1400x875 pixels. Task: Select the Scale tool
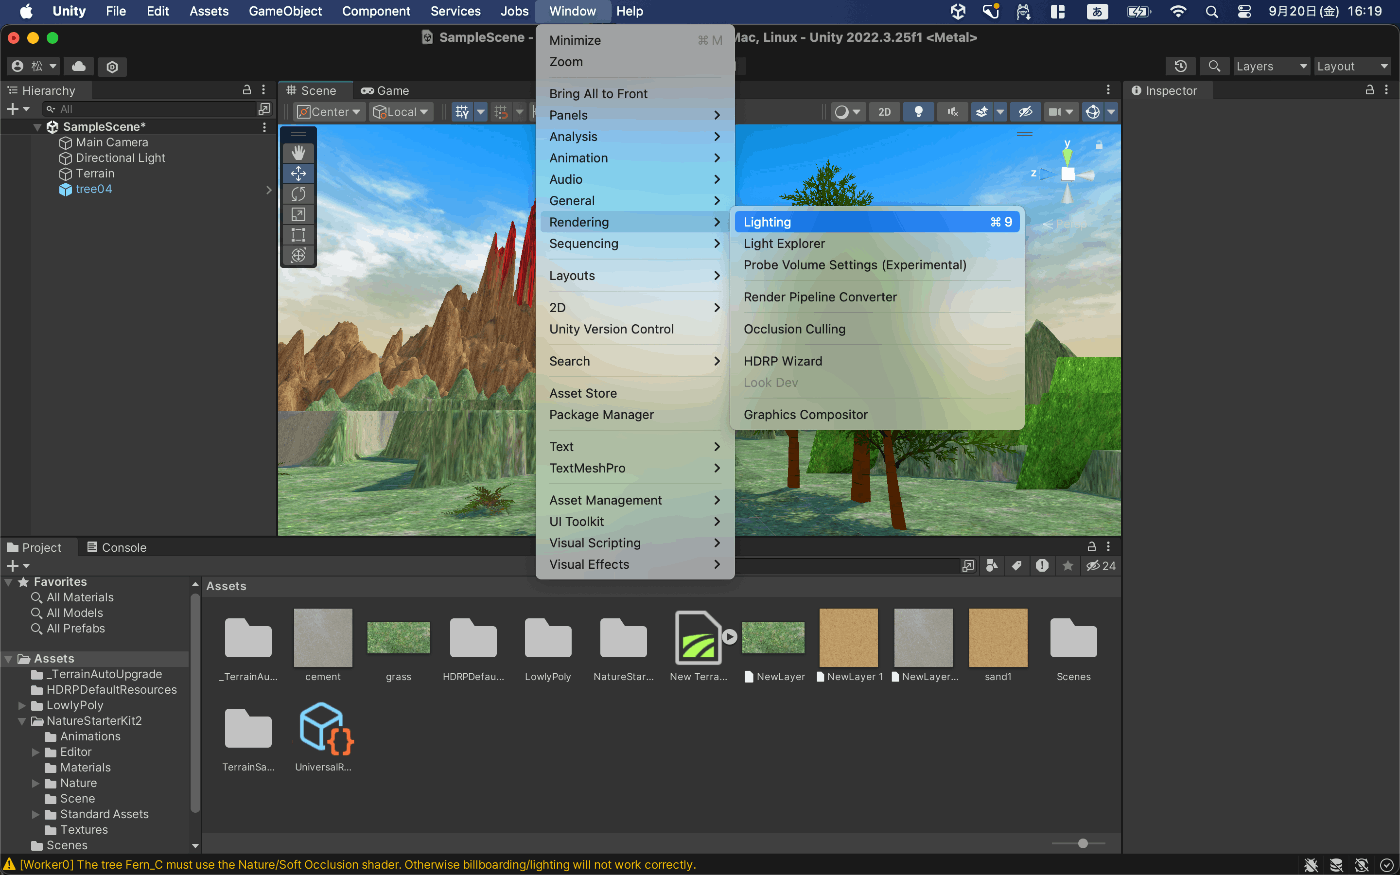(298, 214)
